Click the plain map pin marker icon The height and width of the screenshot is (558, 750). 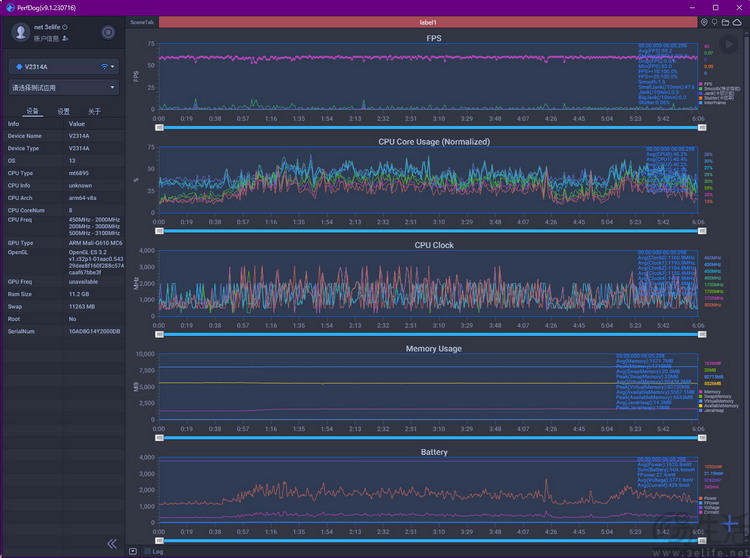(x=715, y=22)
